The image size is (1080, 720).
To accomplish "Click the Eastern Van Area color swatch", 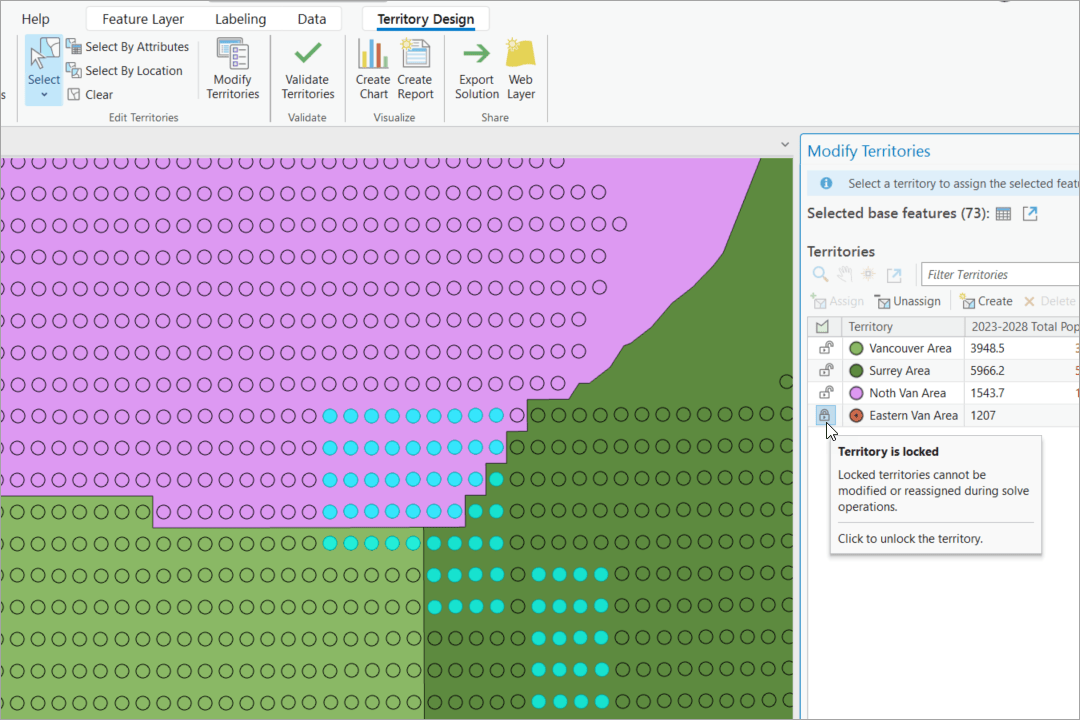I will coord(856,415).
